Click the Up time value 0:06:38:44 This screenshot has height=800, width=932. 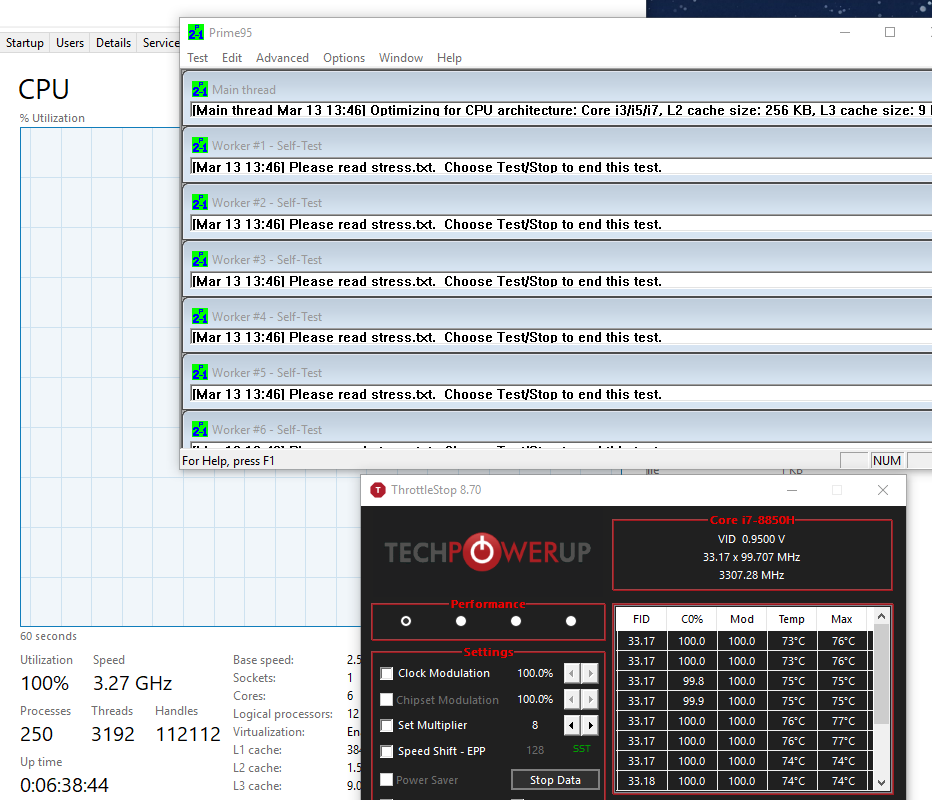[64, 785]
